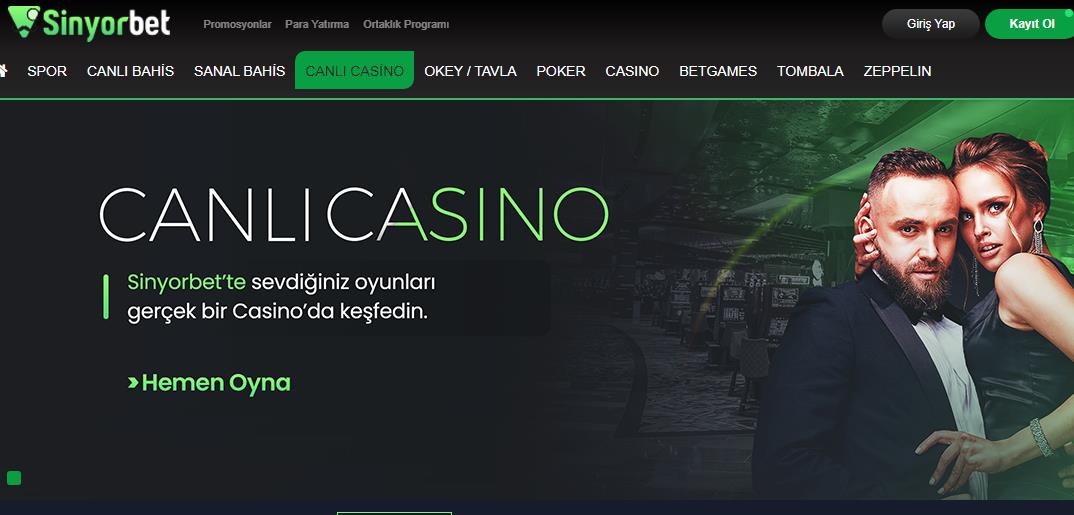Select BETGAMES from navigation
The width and height of the screenshot is (1074, 515).
click(x=718, y=71)
